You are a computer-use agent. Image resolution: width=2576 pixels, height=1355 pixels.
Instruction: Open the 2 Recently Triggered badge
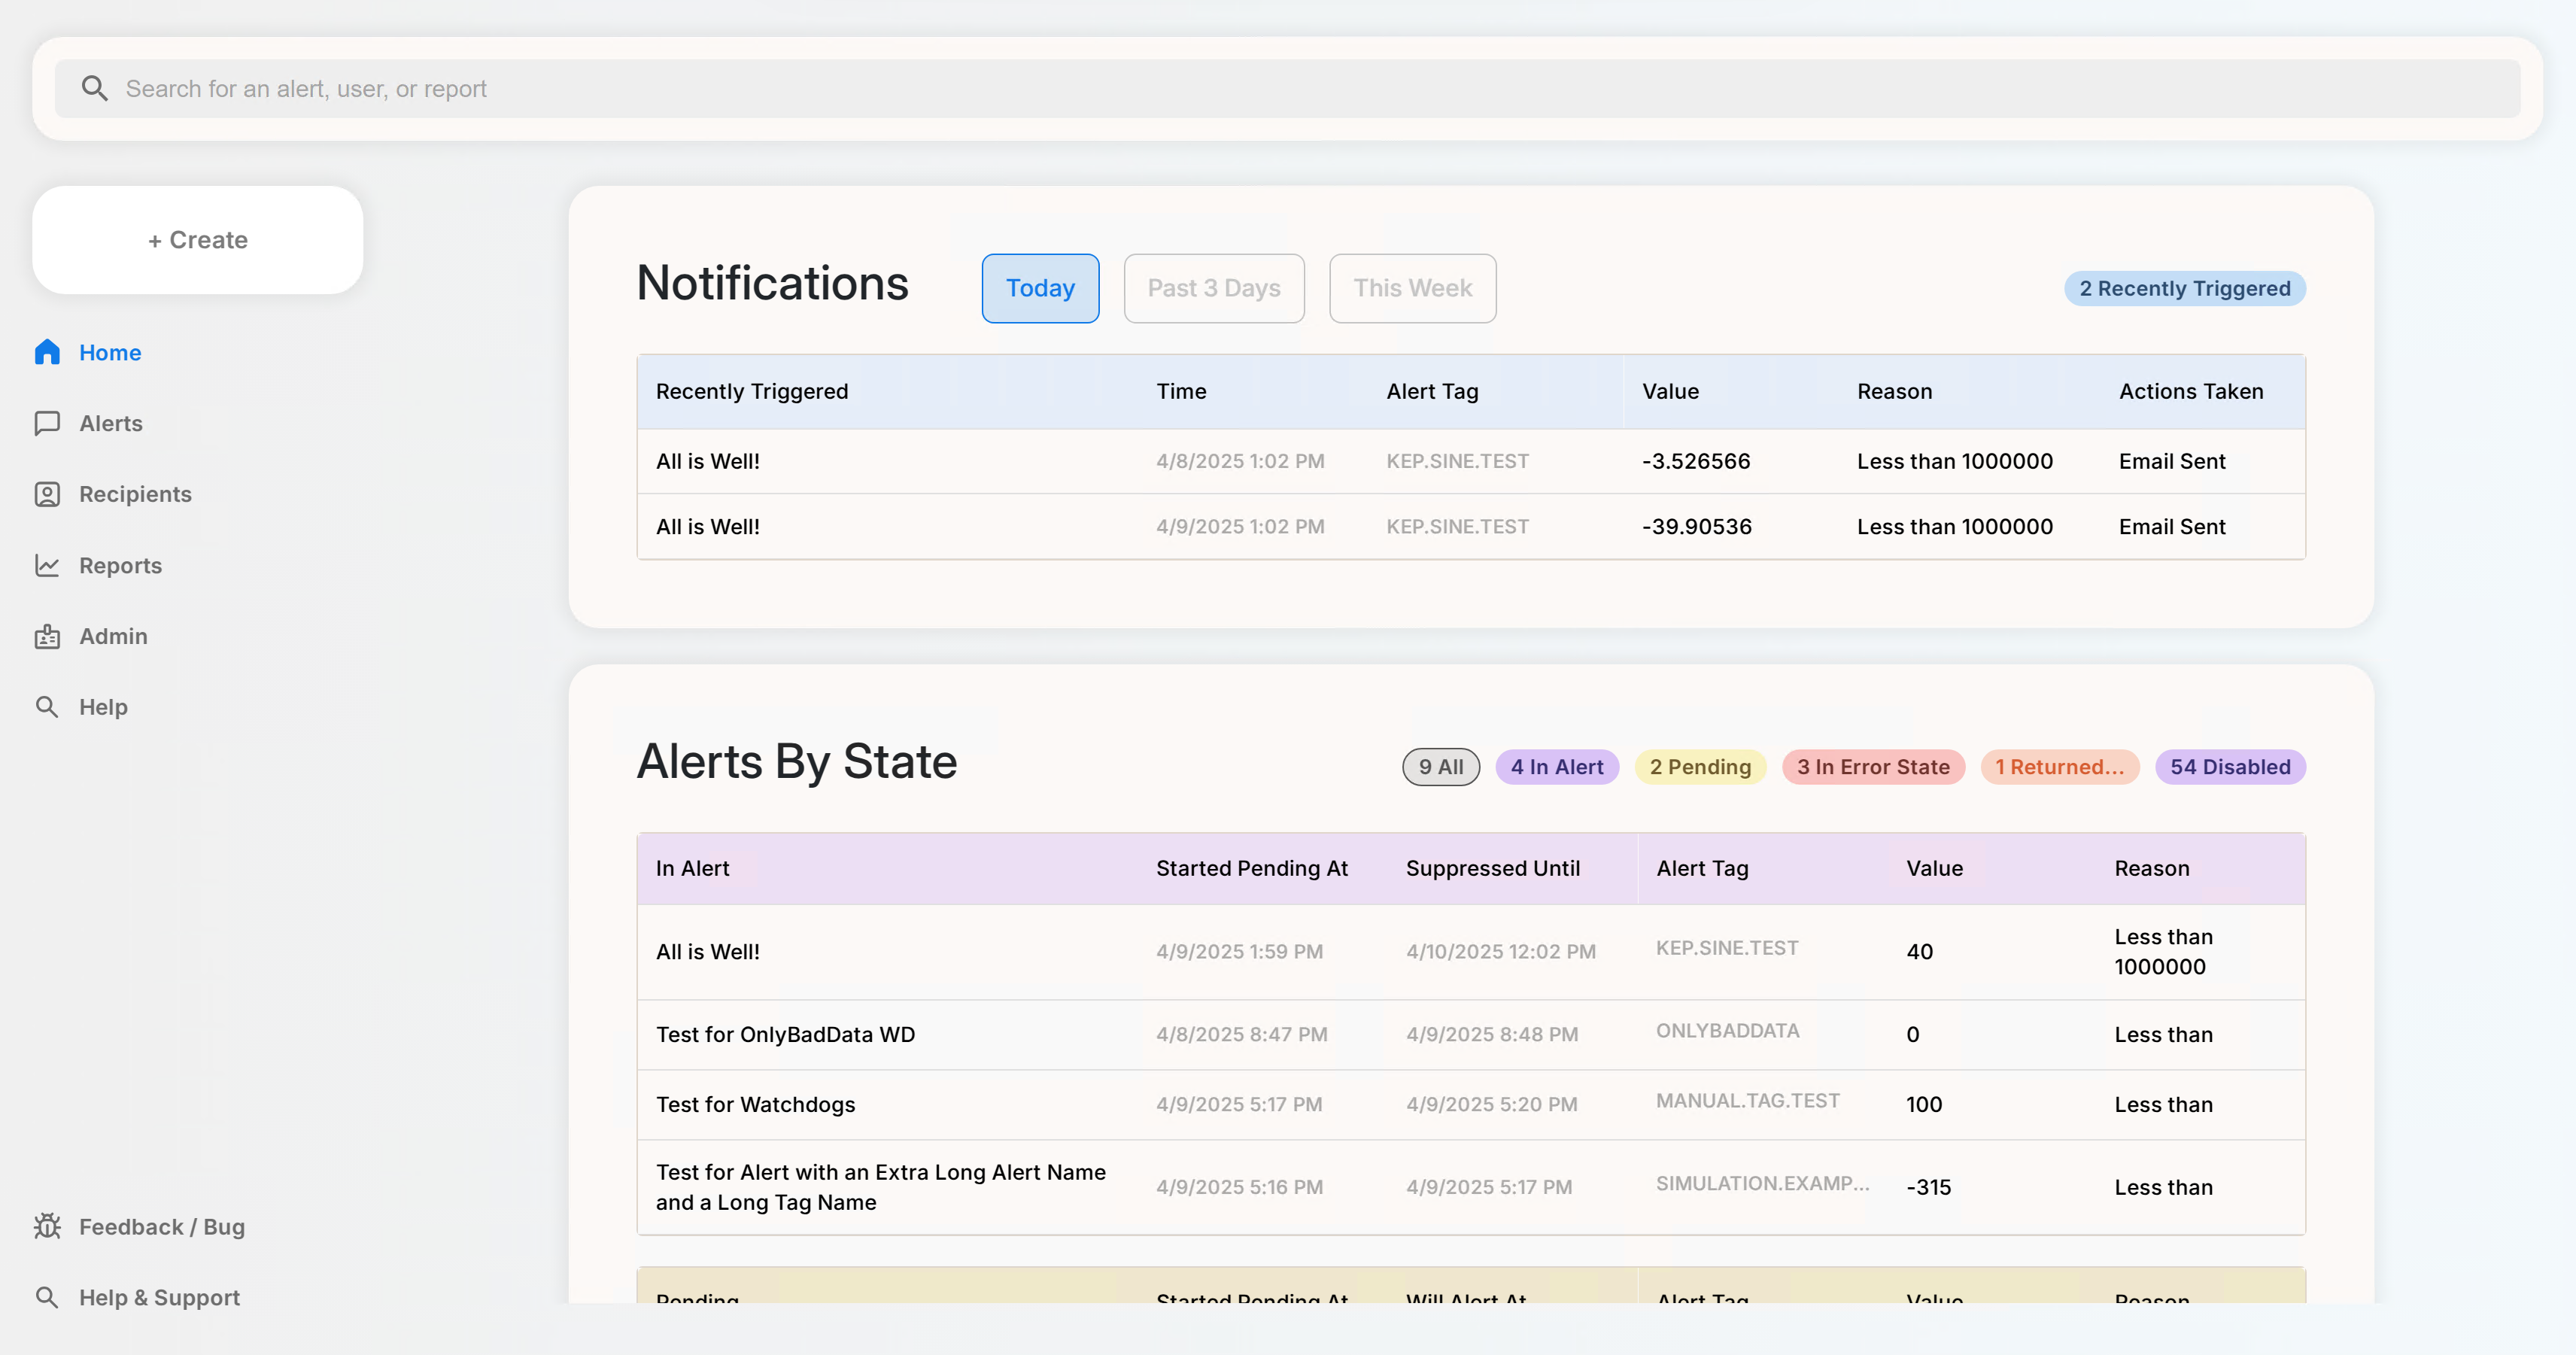click(2185, 288)
